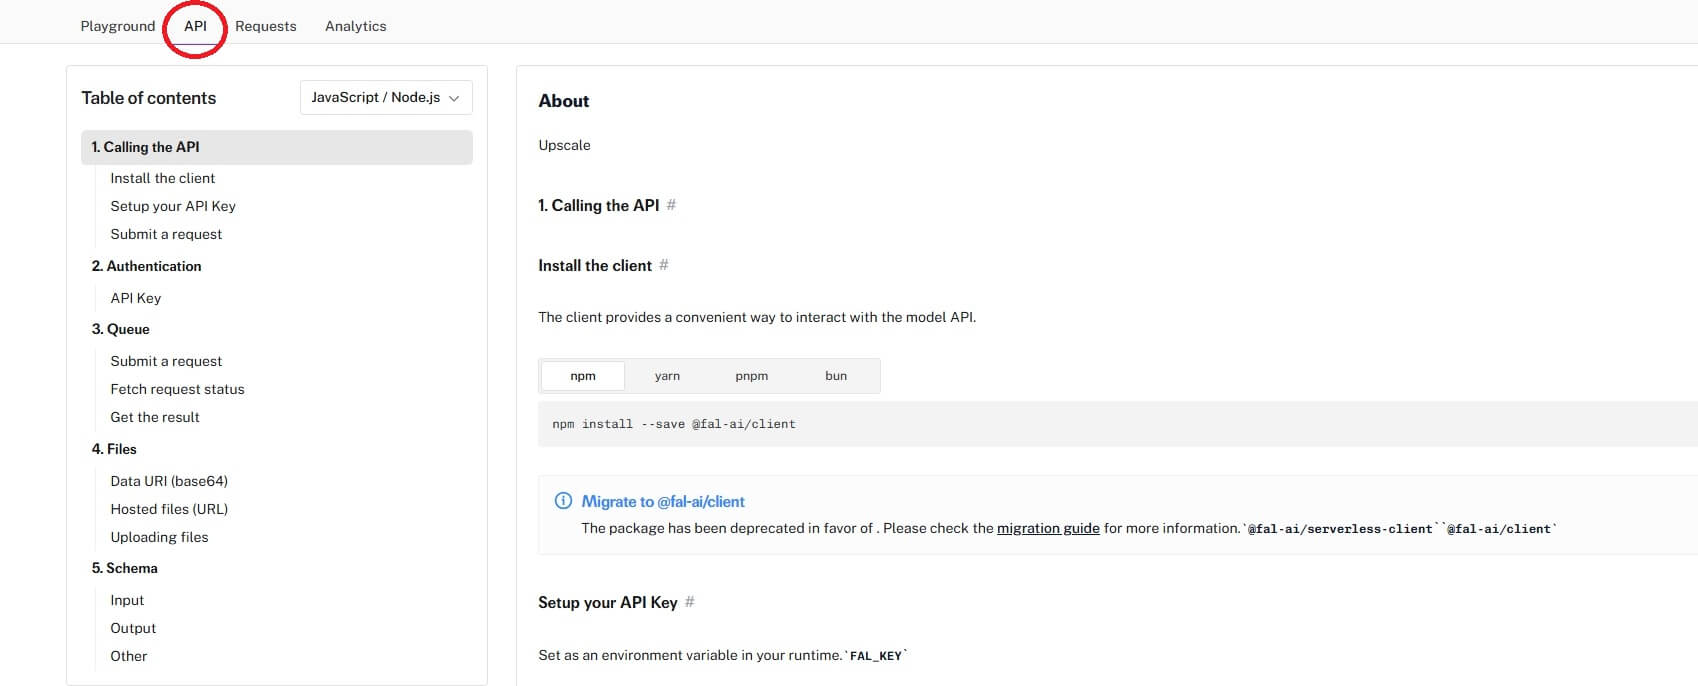
Task: Switch to the Playground tab
Action: [x=117, y=26]
